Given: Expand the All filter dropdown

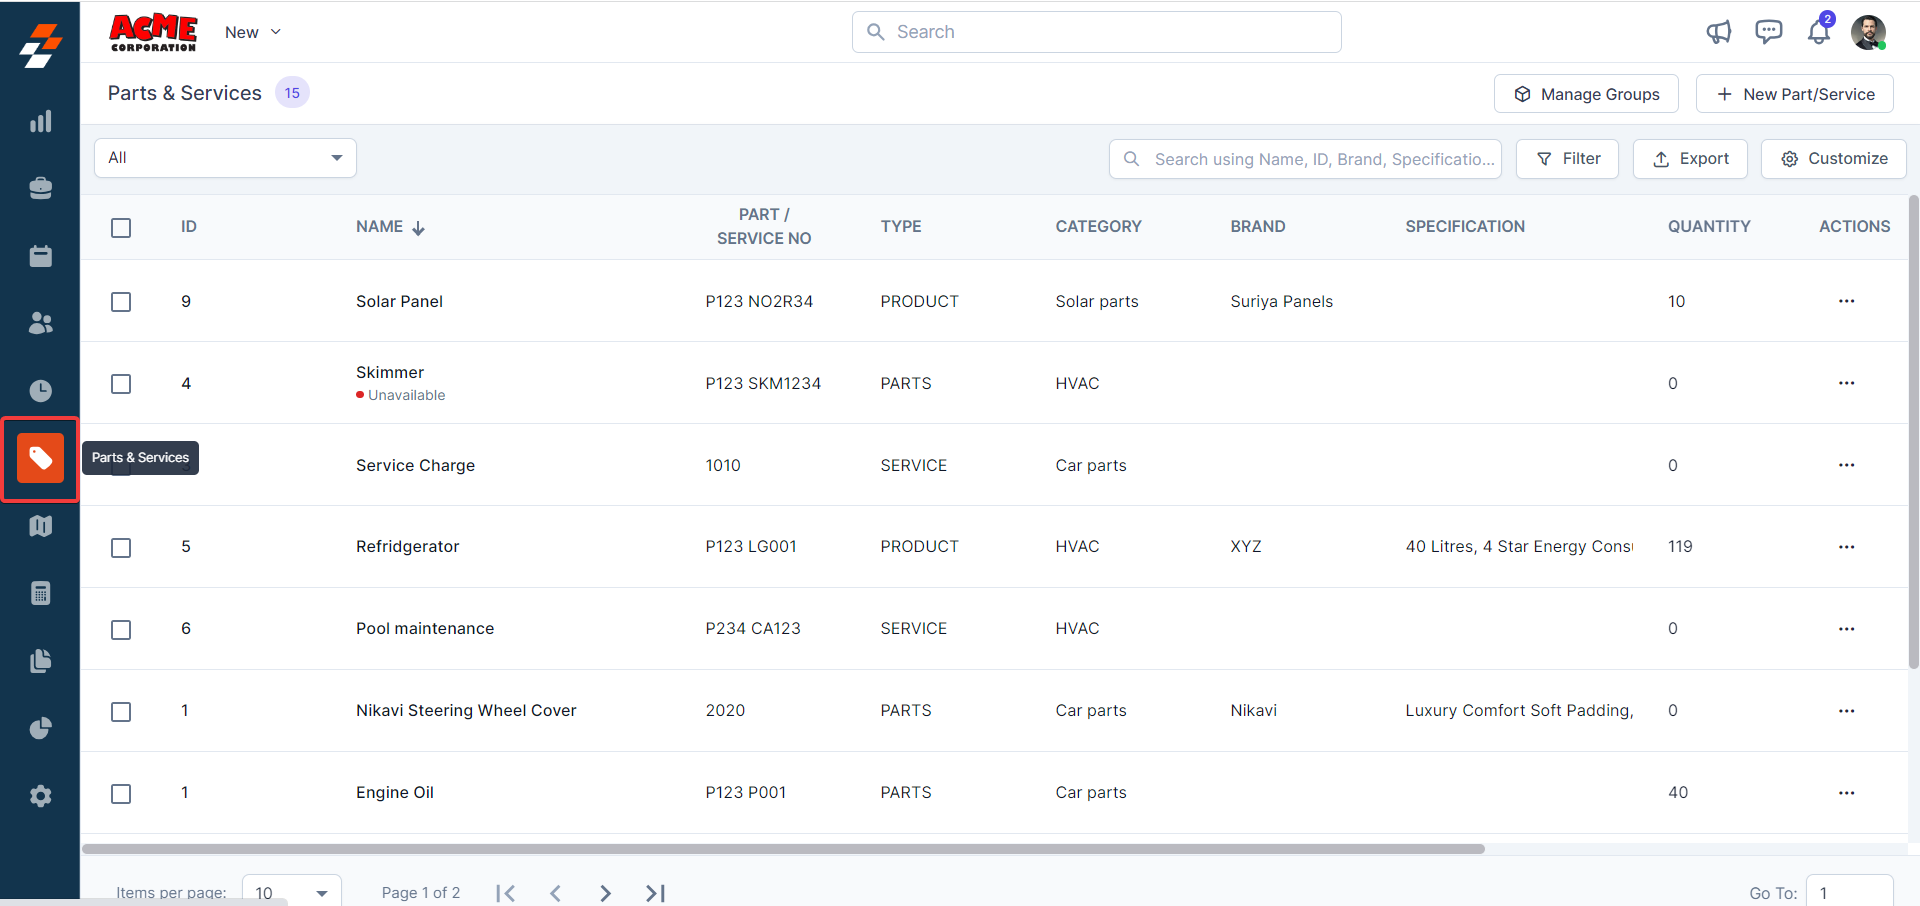Looking at the screenshot, I should tap(225, 158).
